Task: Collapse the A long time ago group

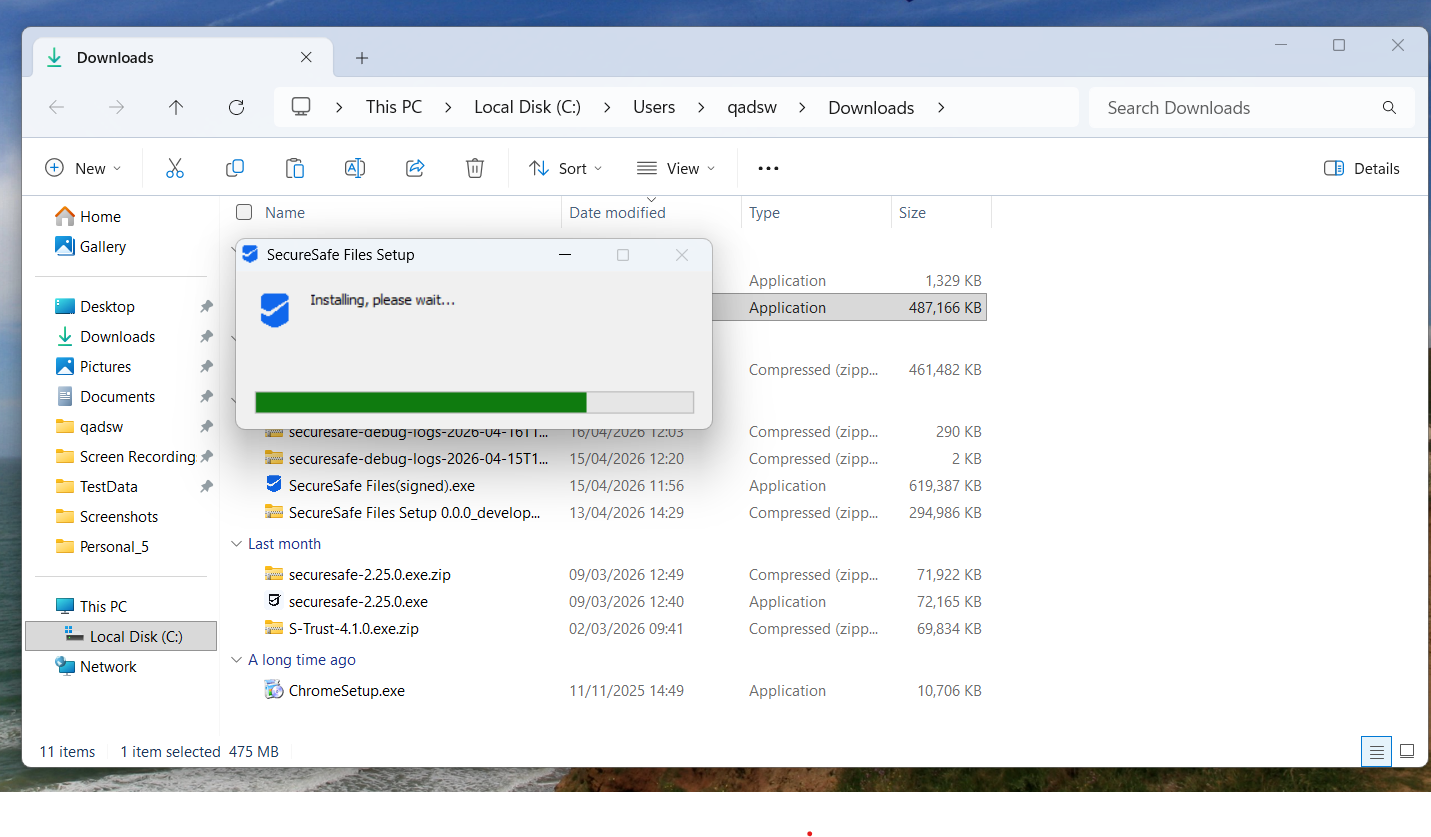Action: point(237,660)
